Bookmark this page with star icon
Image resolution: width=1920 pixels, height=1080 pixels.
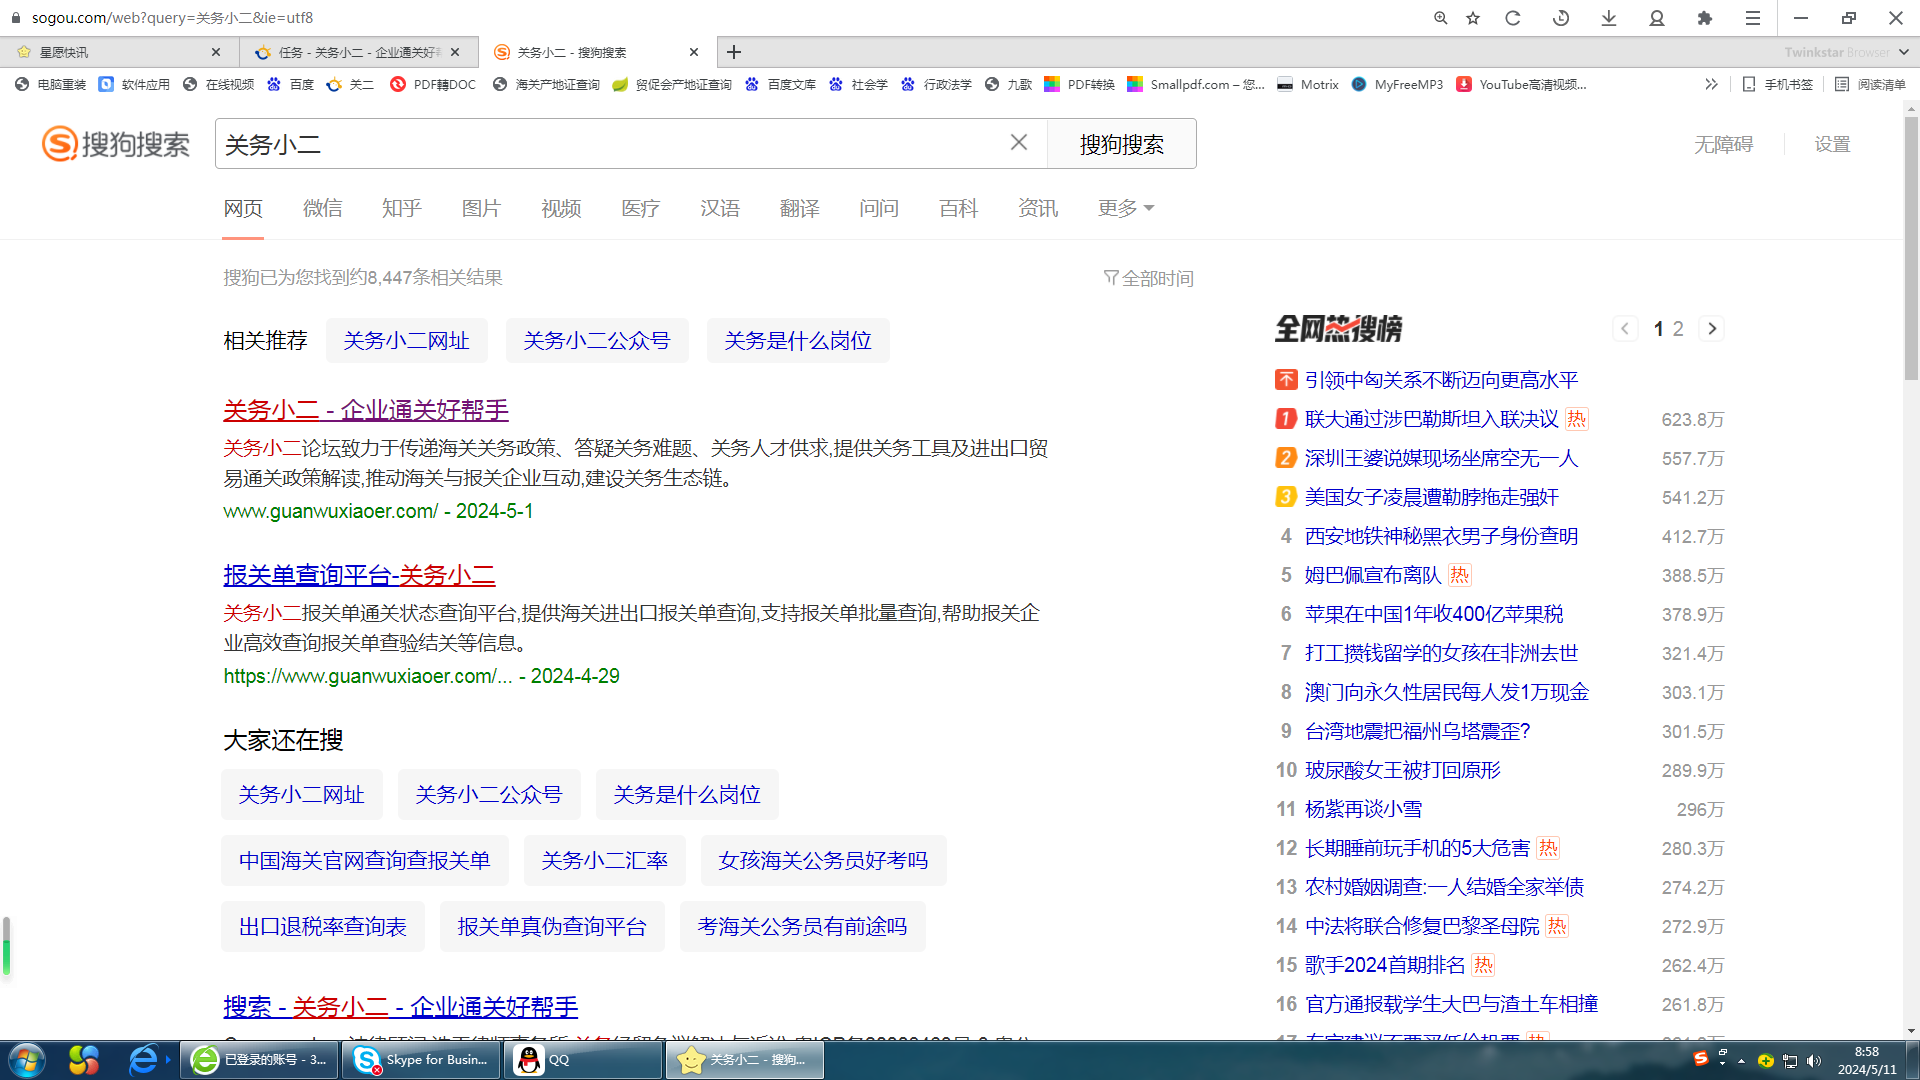[x=1473, y=18]
